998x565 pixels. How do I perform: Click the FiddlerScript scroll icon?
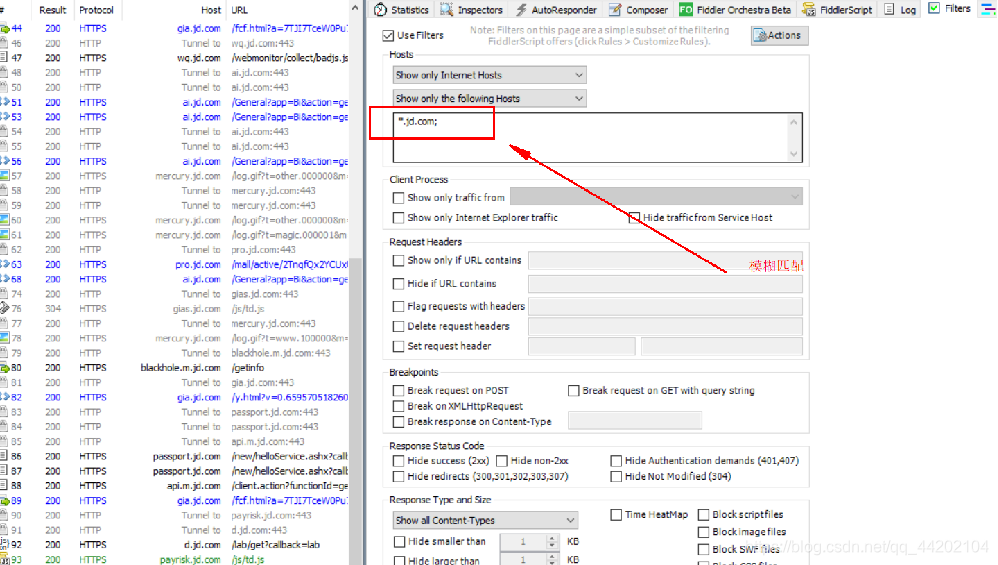coord(808,10)
